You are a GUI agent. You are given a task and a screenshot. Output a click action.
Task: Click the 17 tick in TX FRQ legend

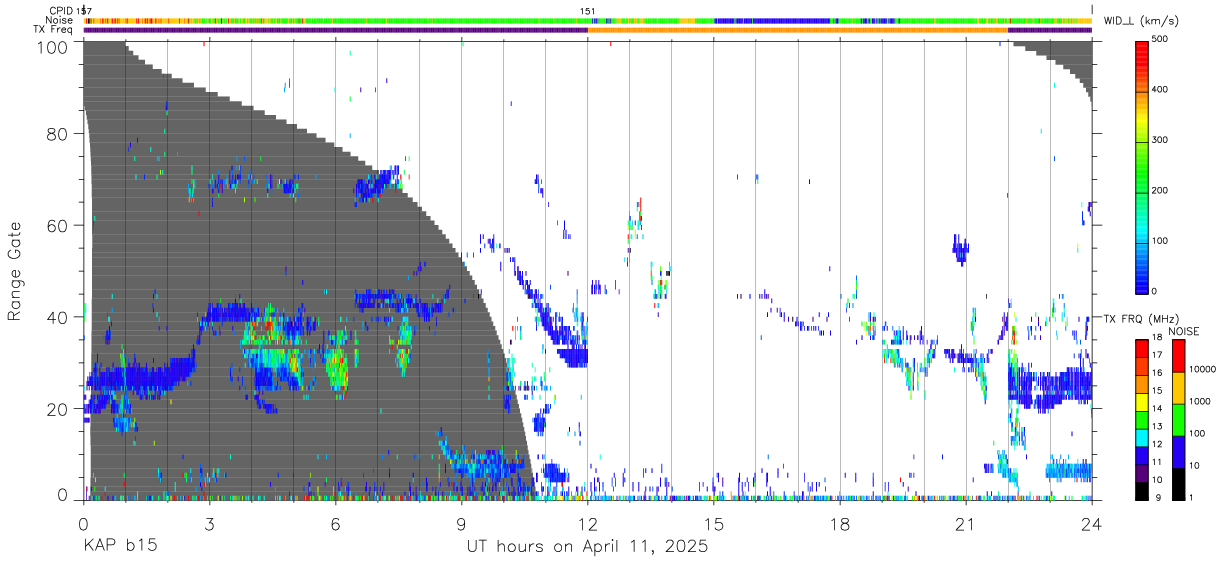(x=1158, y=355)
